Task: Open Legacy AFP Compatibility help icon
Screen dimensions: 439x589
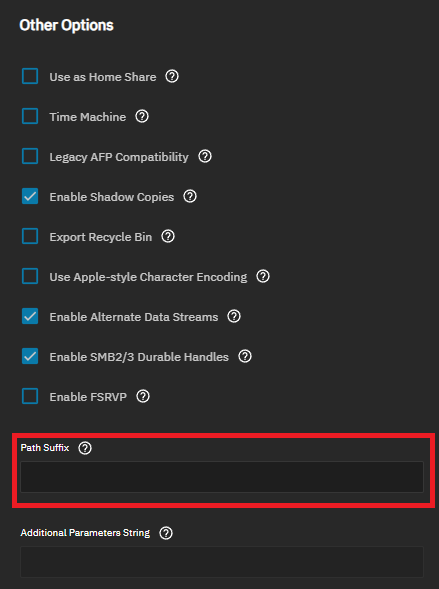Action: click(205, 156)
